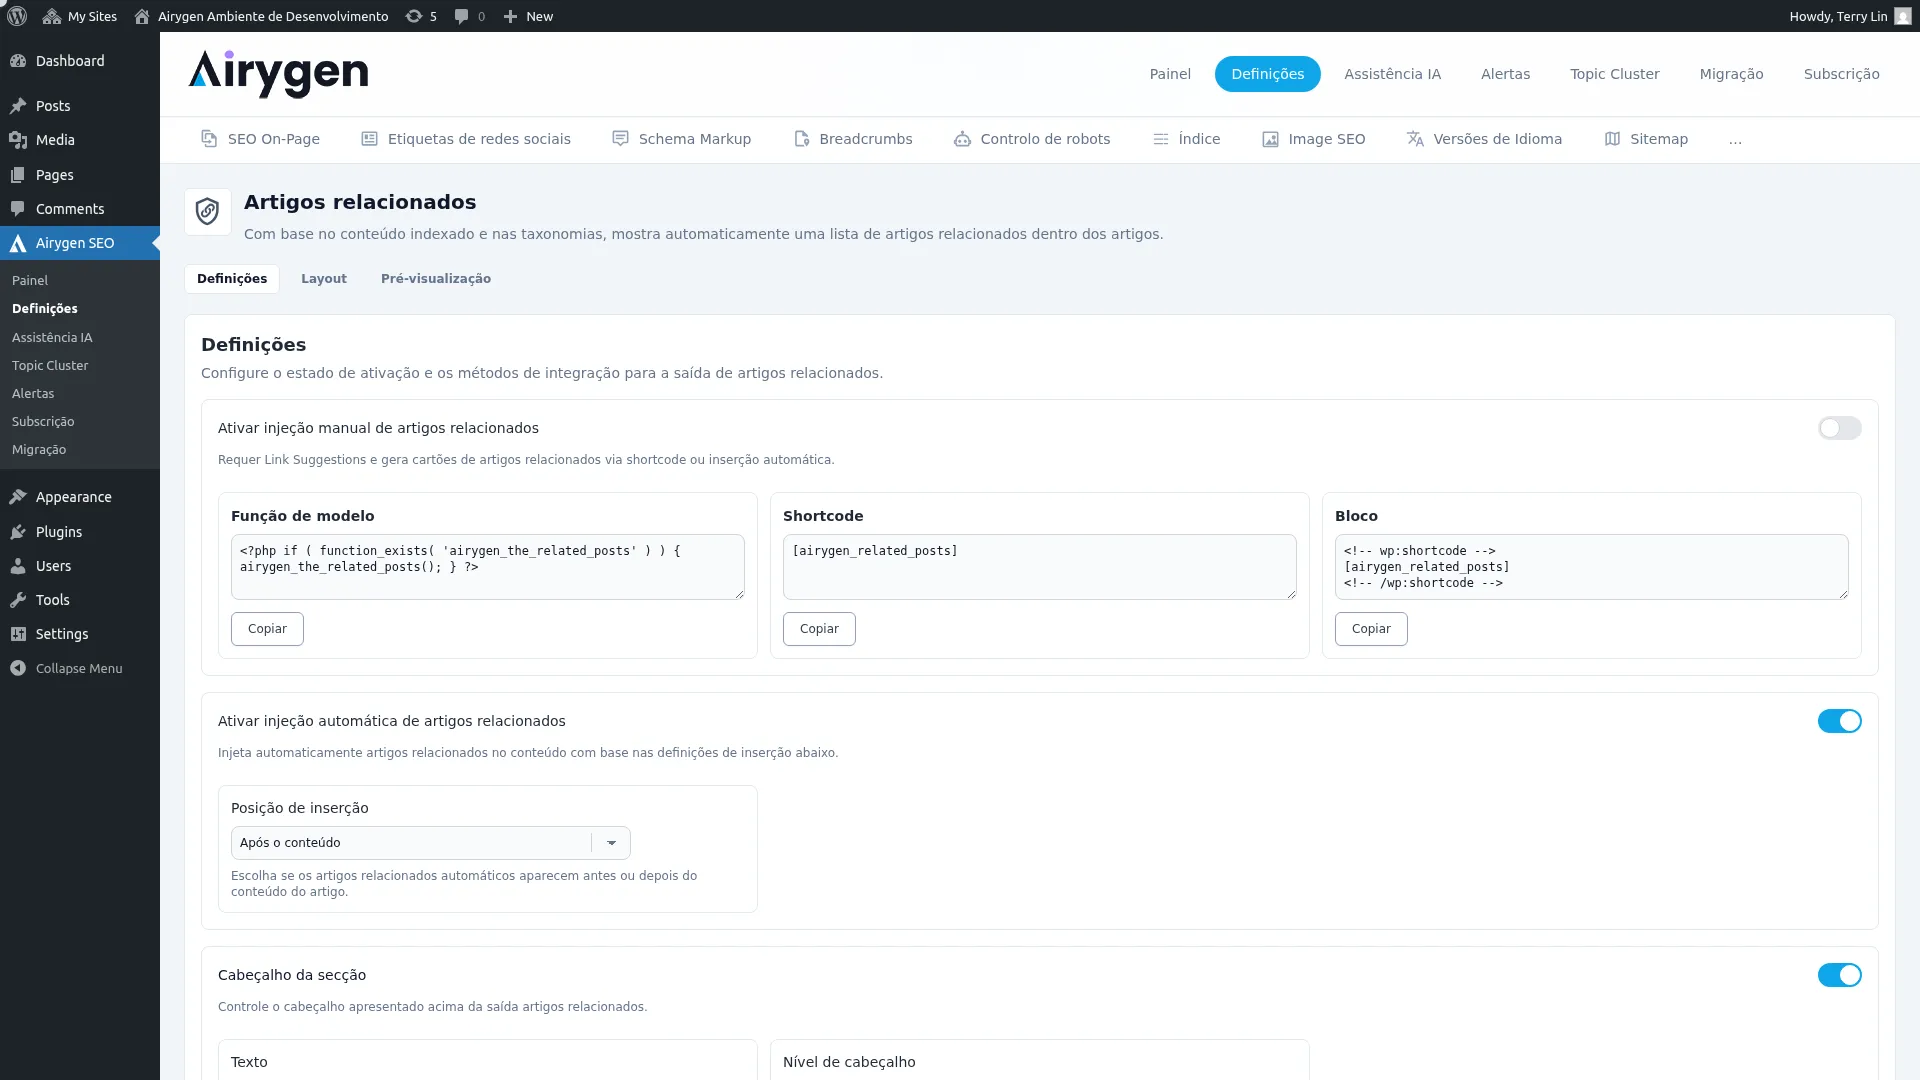Click the Breadcrumbs icon

pos(801,139)
